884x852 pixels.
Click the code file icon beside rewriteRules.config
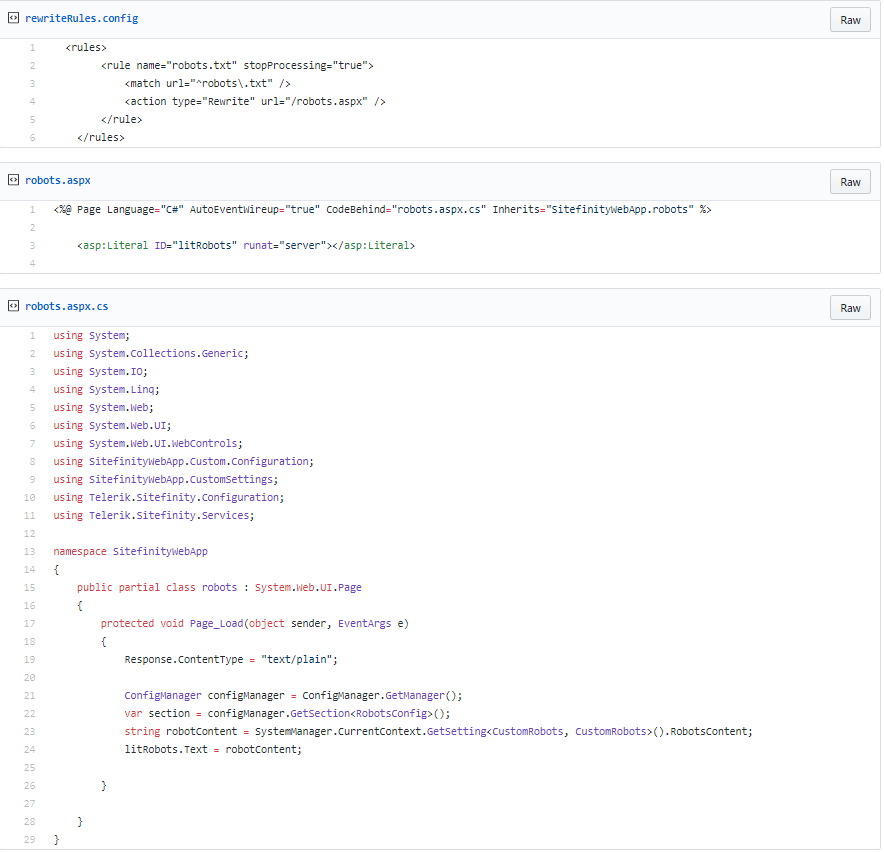(x=14, y=18)
